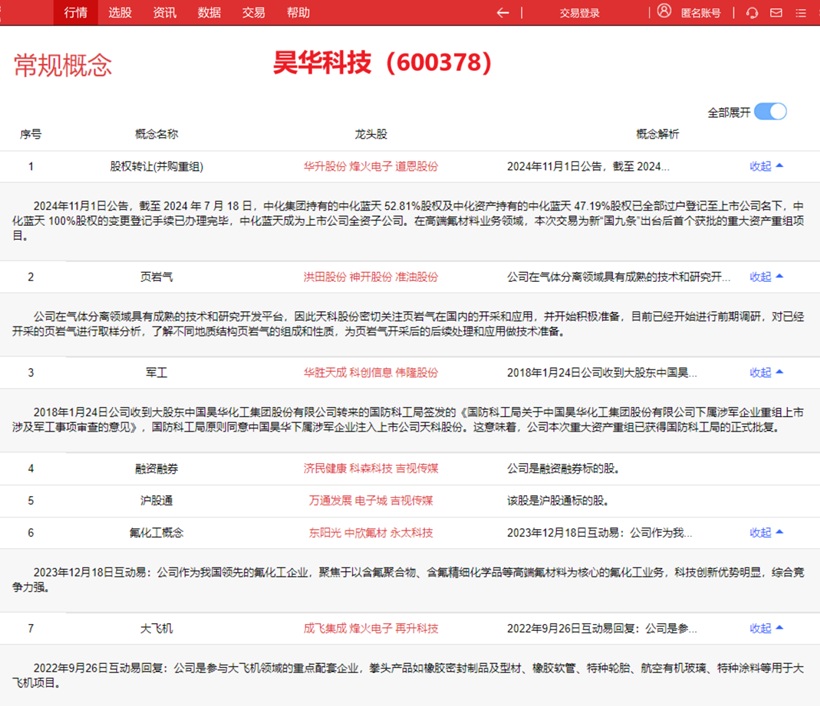Viewport: 820px width, 706px height.
Task: Open leading stock link 万通发展
Action: point(330,500)
